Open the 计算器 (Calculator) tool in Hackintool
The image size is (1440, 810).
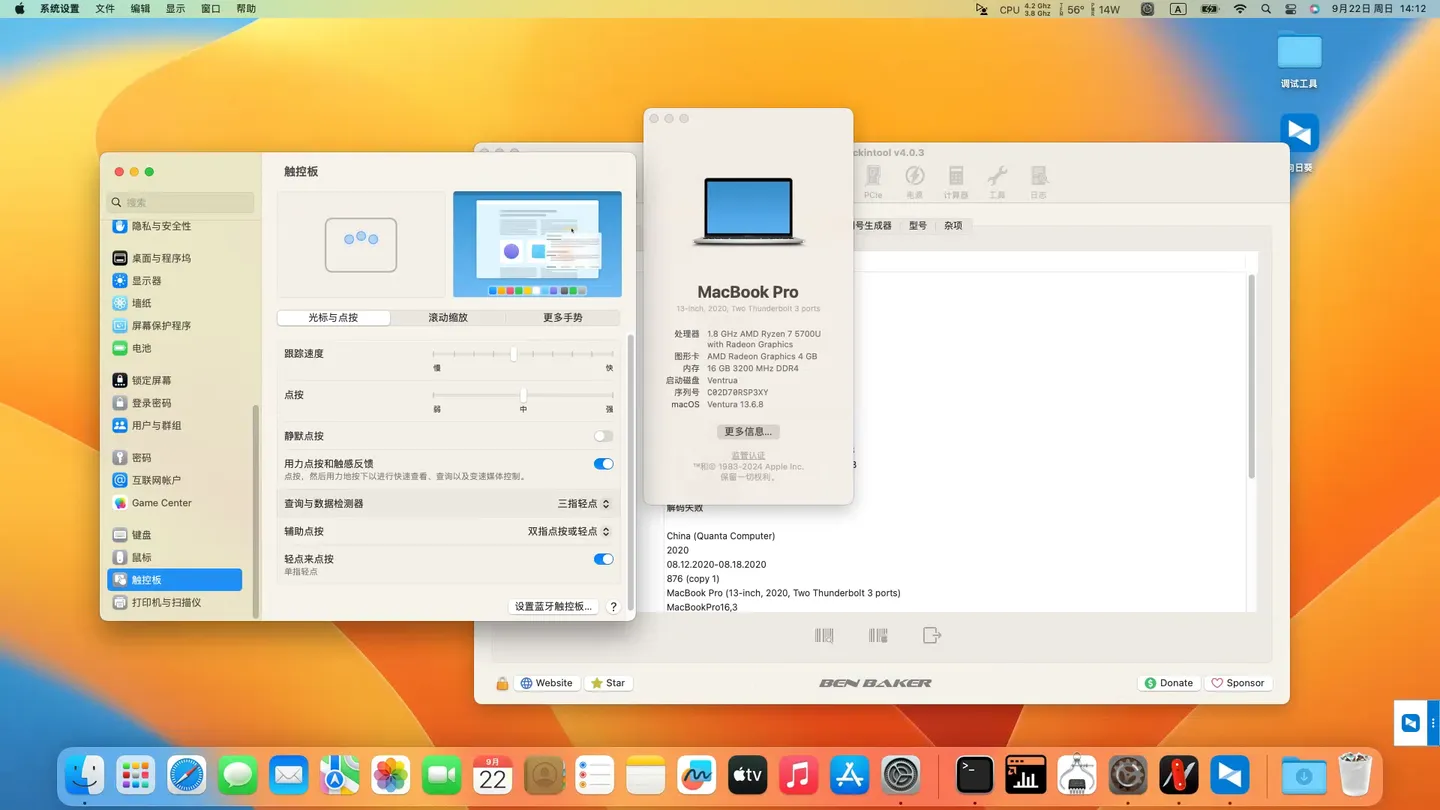coord(955,181)
